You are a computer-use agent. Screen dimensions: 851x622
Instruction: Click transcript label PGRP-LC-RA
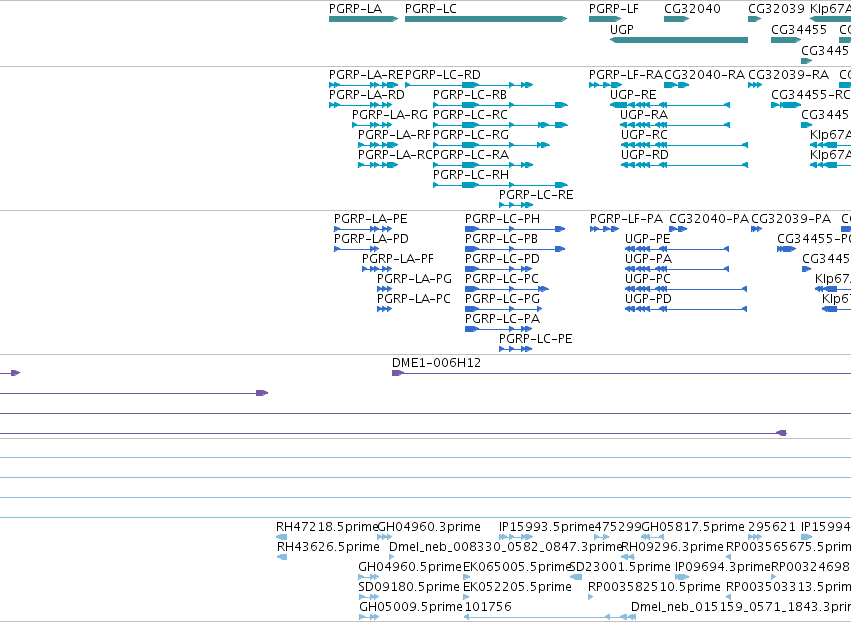471,155
